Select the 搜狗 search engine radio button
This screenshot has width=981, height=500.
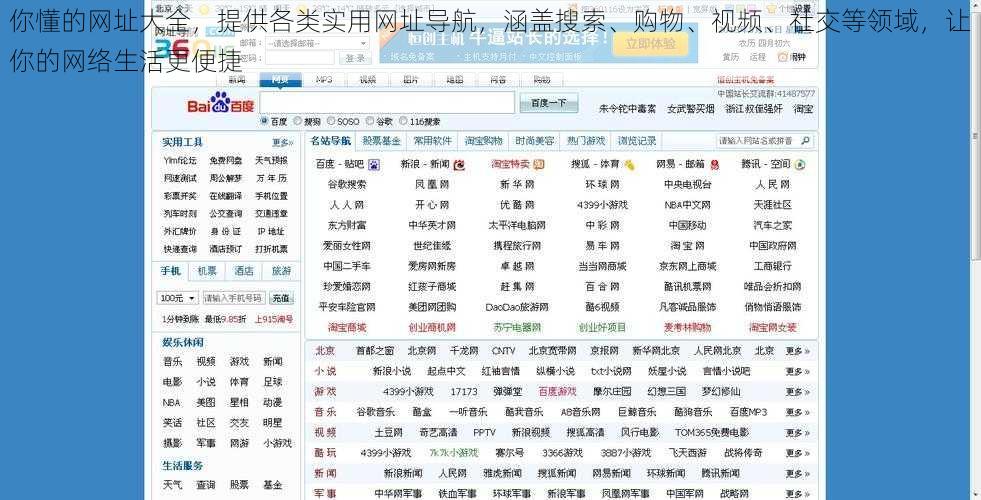coord(298,121)
